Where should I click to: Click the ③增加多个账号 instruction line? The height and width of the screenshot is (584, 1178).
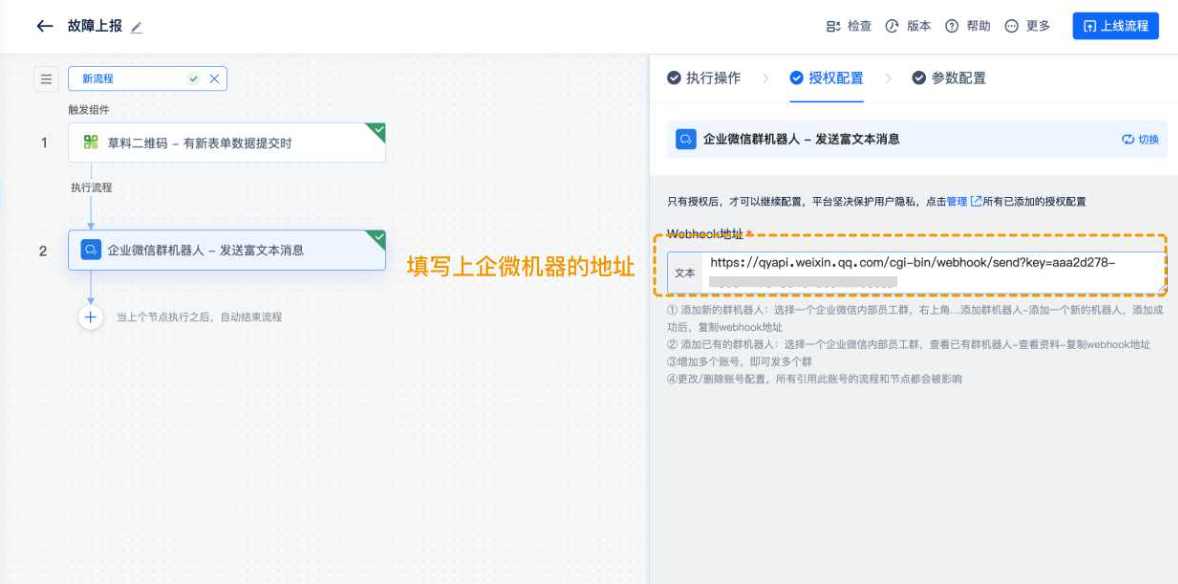[739, 362]
